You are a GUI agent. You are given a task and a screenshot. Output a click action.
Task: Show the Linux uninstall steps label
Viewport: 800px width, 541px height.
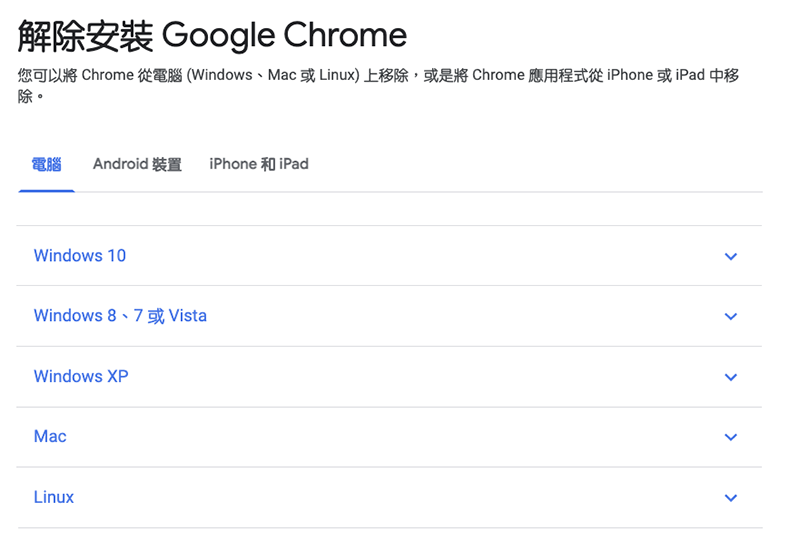pyautogui.click(x=54, y=497)
